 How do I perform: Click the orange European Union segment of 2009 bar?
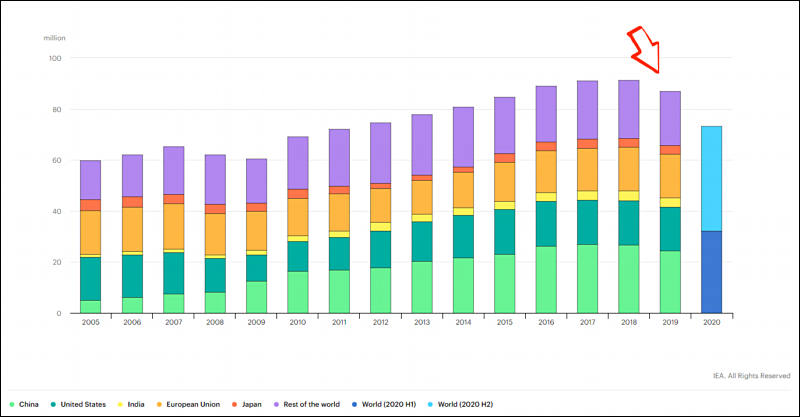[x=256, y=231]
